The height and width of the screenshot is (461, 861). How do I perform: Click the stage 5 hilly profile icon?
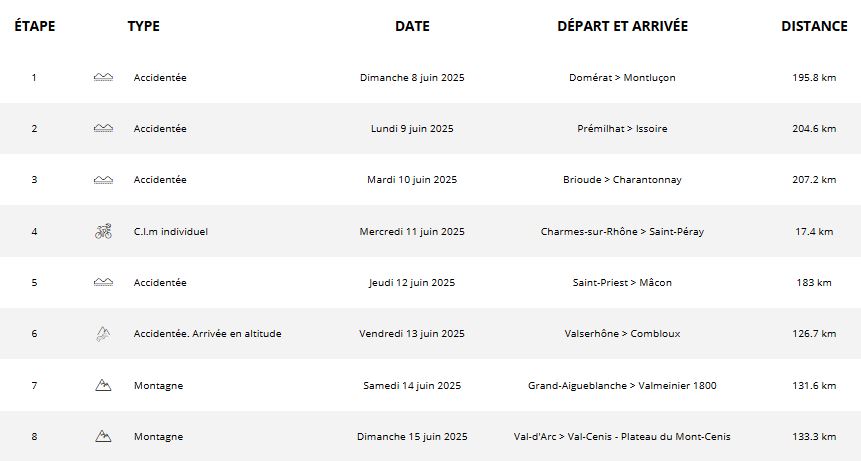(x=103, y=283)
